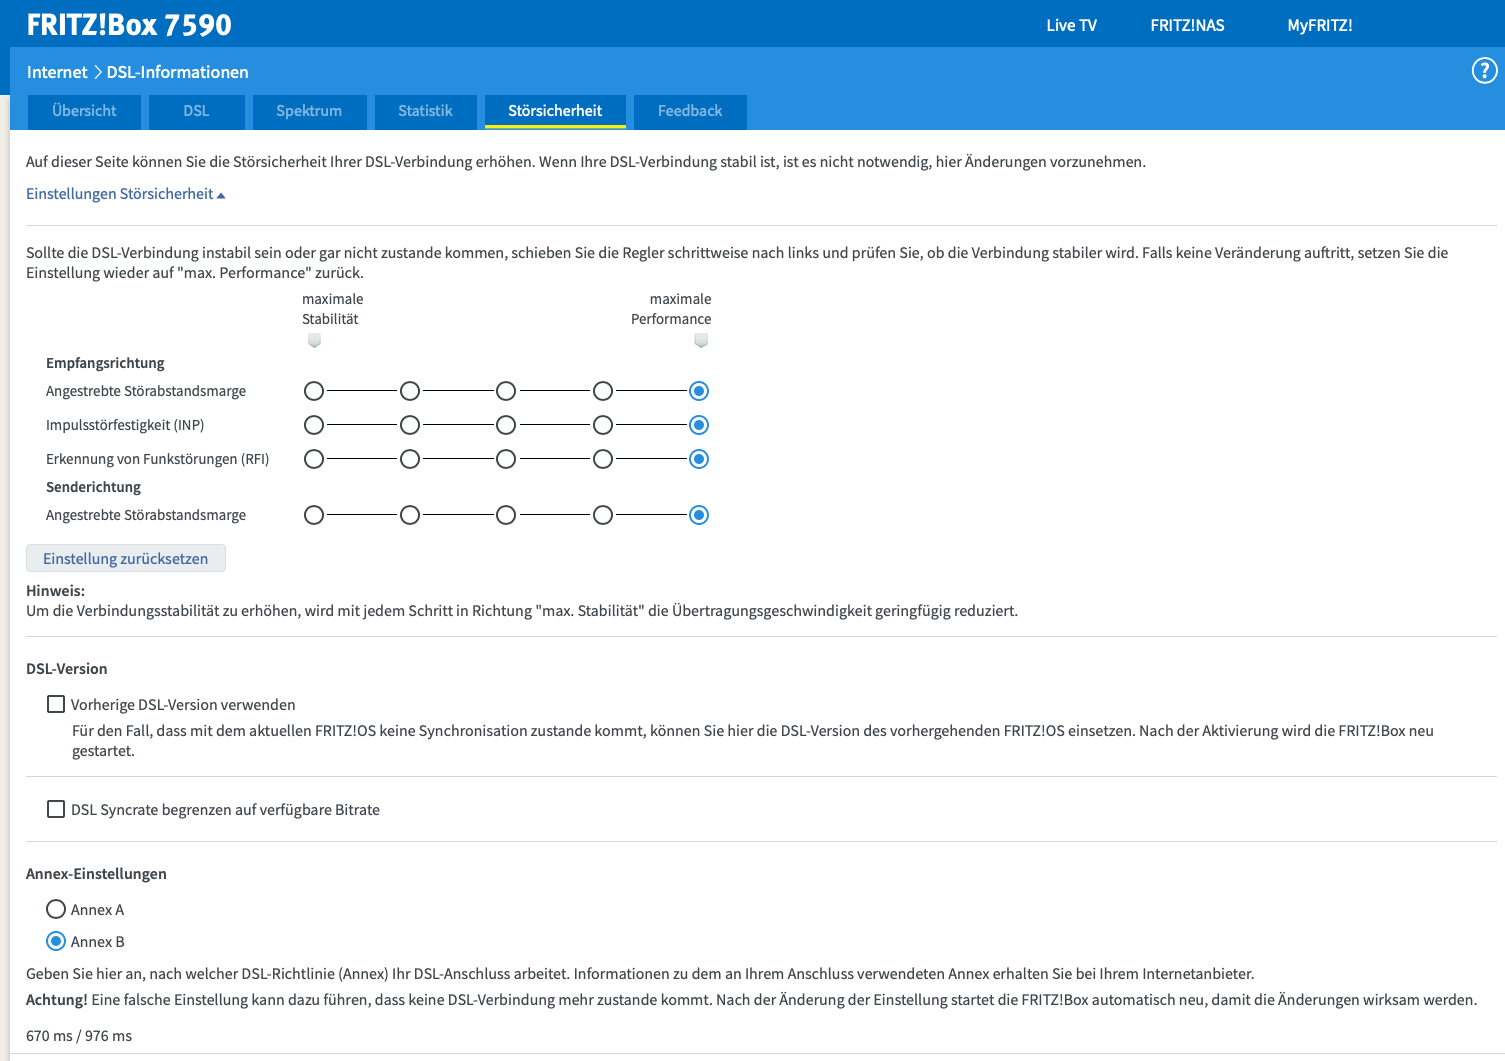
Task: Click the Annex-Einstellungen heading
Action: [x=96, y=874]
